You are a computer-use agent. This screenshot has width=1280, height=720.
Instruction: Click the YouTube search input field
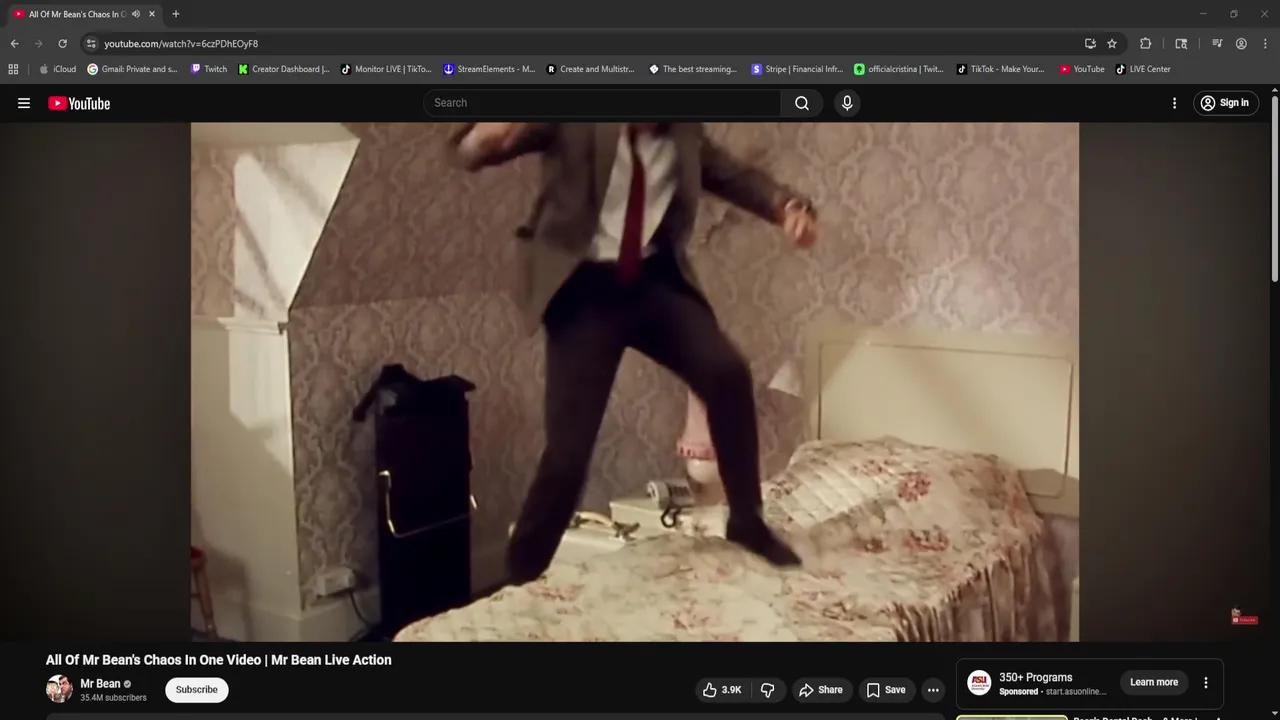click(x=602, y=103)
